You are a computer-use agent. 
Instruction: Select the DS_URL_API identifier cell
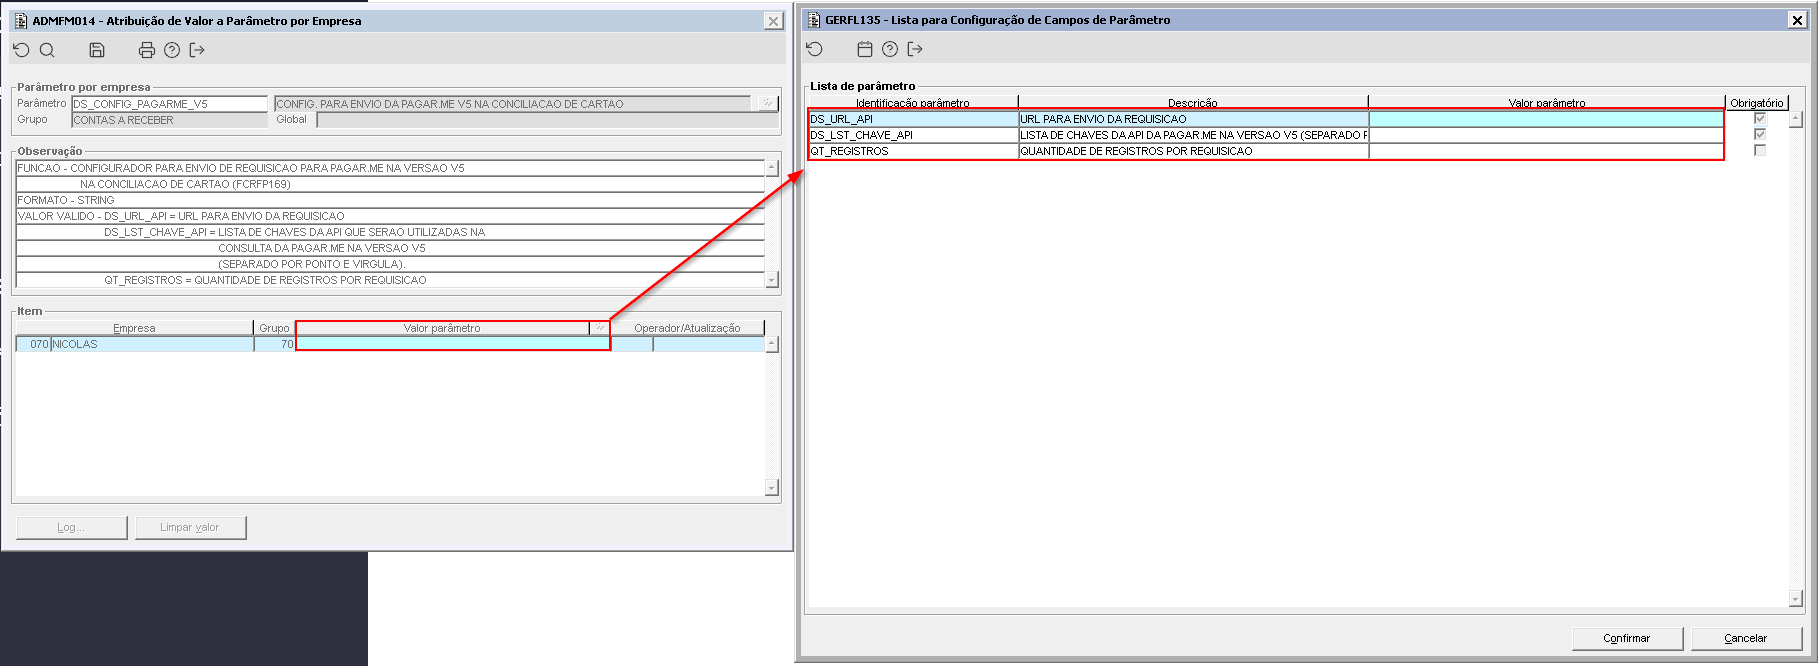tap(913, 119)
